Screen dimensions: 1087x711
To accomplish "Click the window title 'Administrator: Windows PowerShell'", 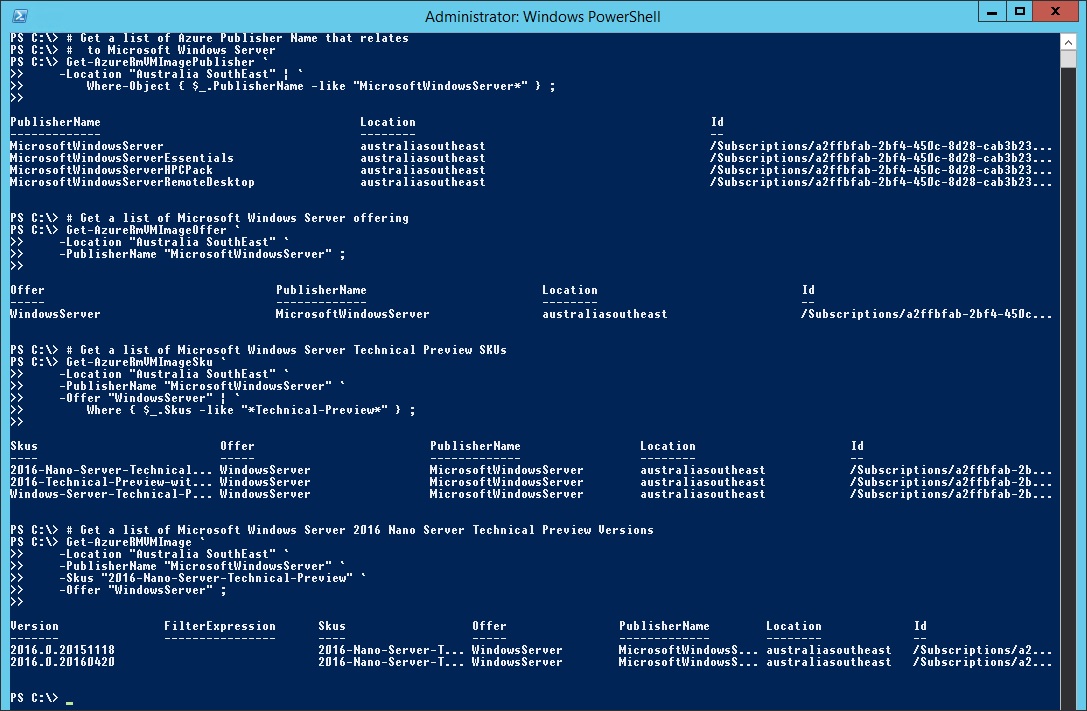I will 542,17.
